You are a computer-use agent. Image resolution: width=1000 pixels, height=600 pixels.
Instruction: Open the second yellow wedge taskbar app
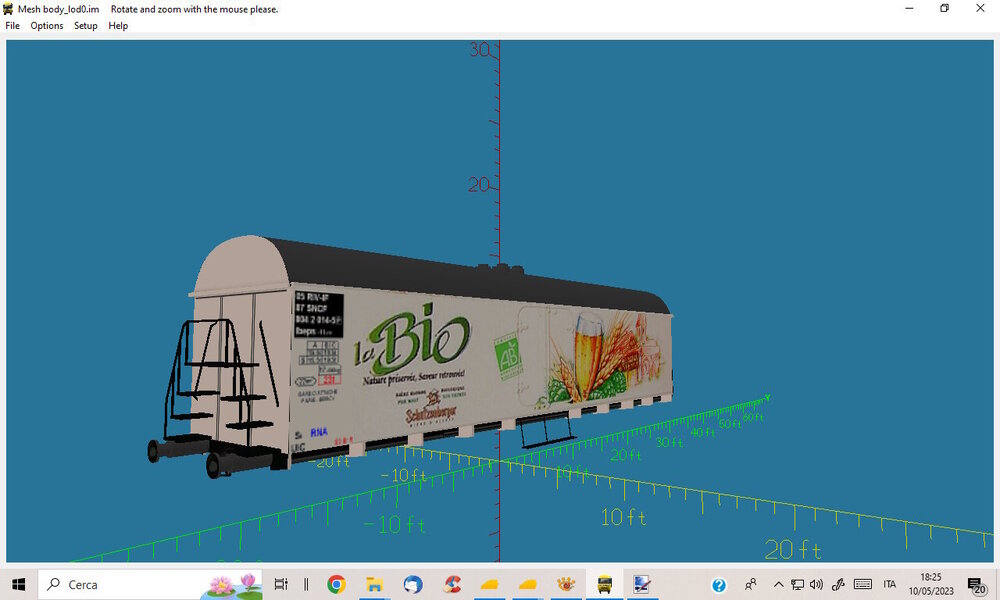pos(527,584)
